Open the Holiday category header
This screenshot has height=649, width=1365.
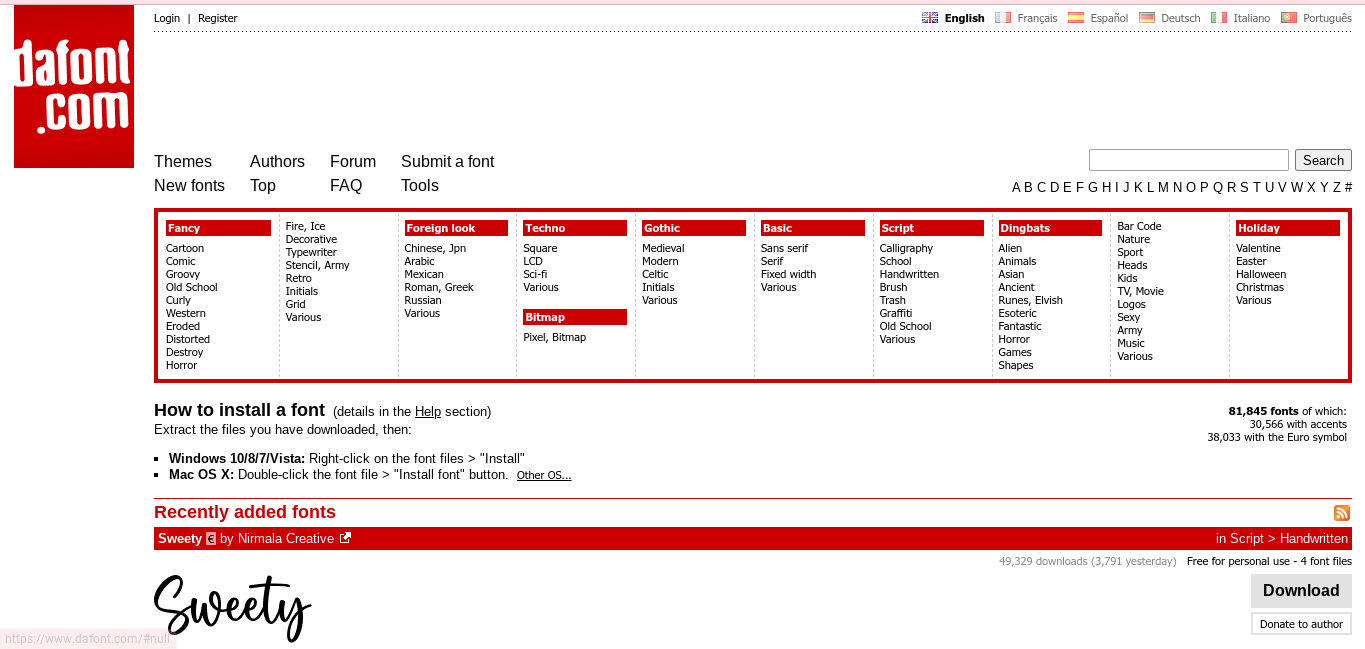[x=1288, y=228]
